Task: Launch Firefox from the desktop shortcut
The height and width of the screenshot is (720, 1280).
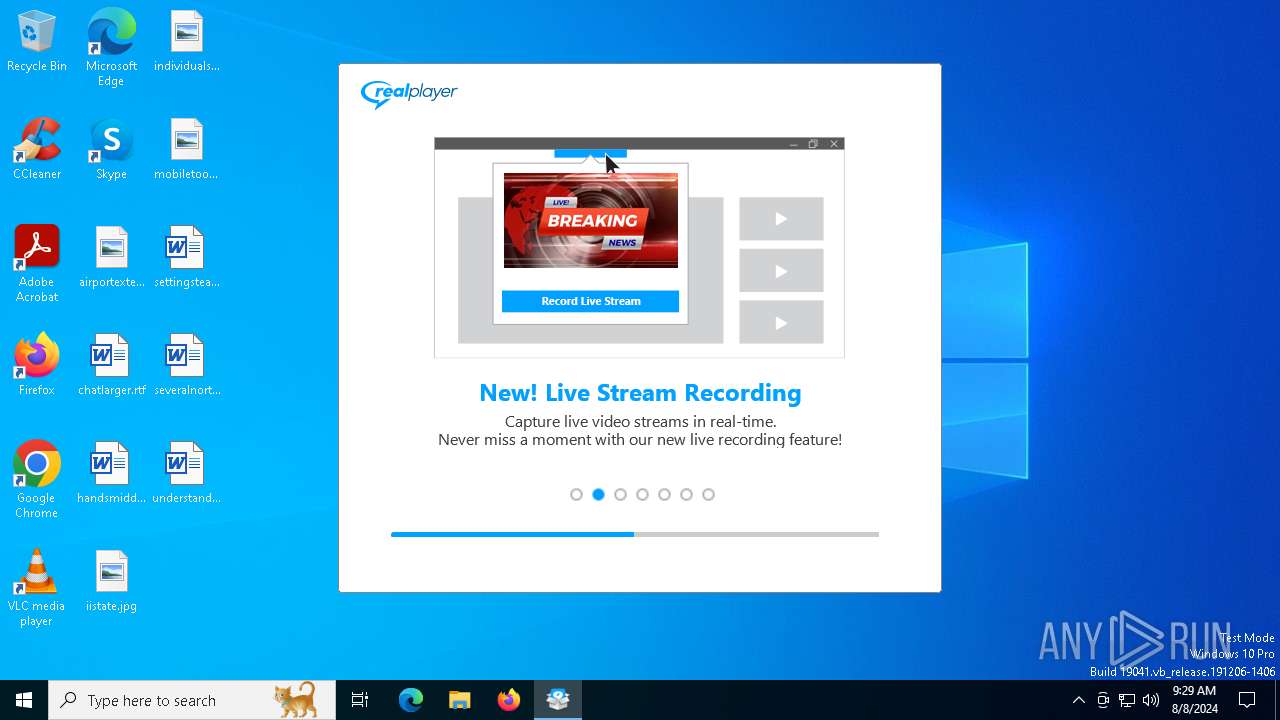Action: pyautogui.click(x=37, y=366)
